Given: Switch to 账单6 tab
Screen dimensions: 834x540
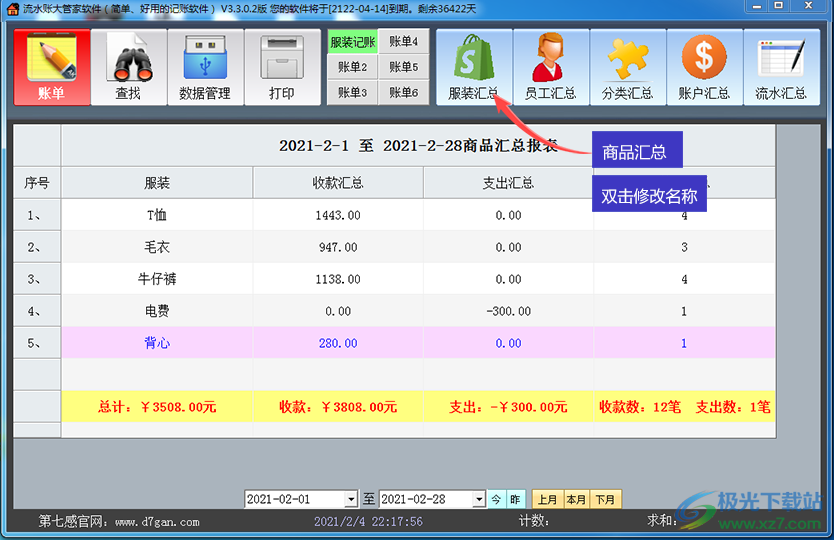Looking at the screenshot, I should (404, 93).
